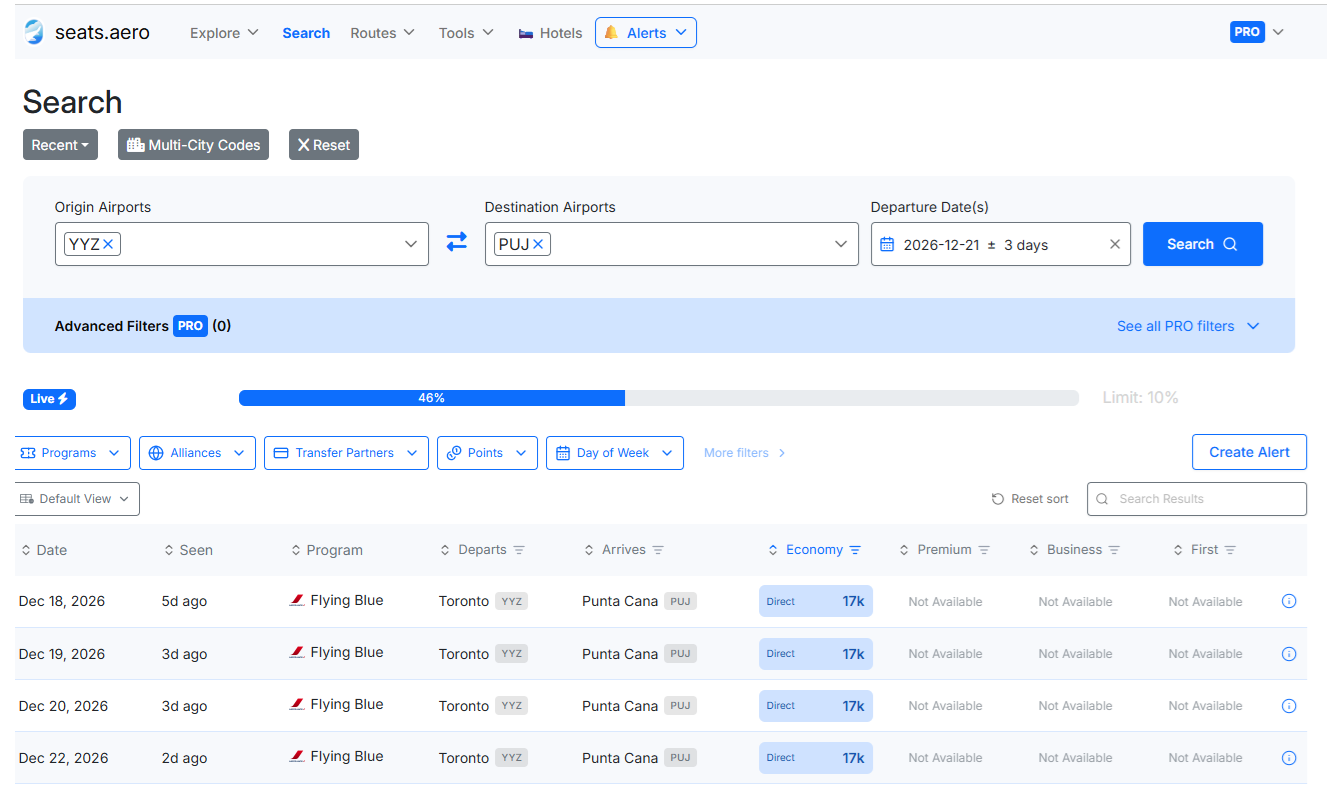Viewport: 1327px width, 791px height.
Task: Sort by Seen column
Action: point(188,550)
